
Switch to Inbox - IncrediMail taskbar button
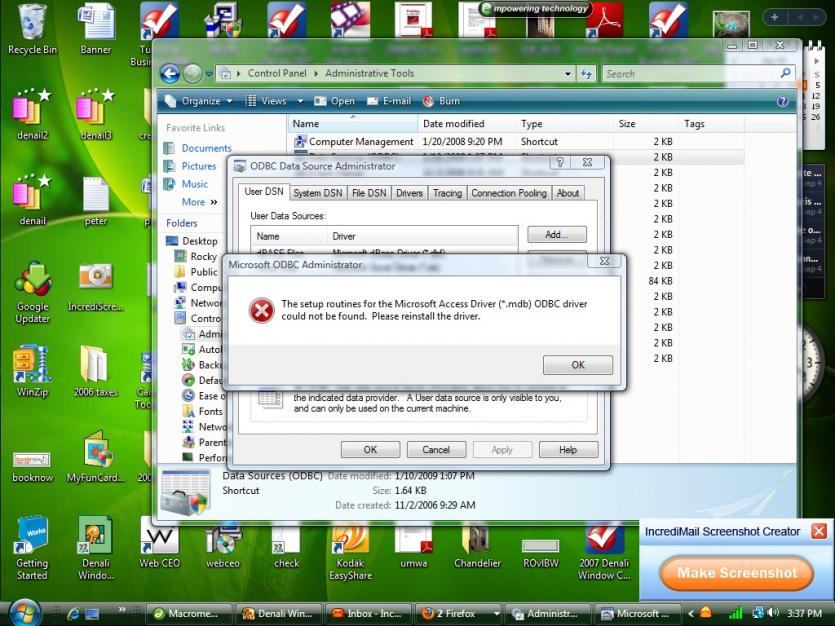[368, 614]
